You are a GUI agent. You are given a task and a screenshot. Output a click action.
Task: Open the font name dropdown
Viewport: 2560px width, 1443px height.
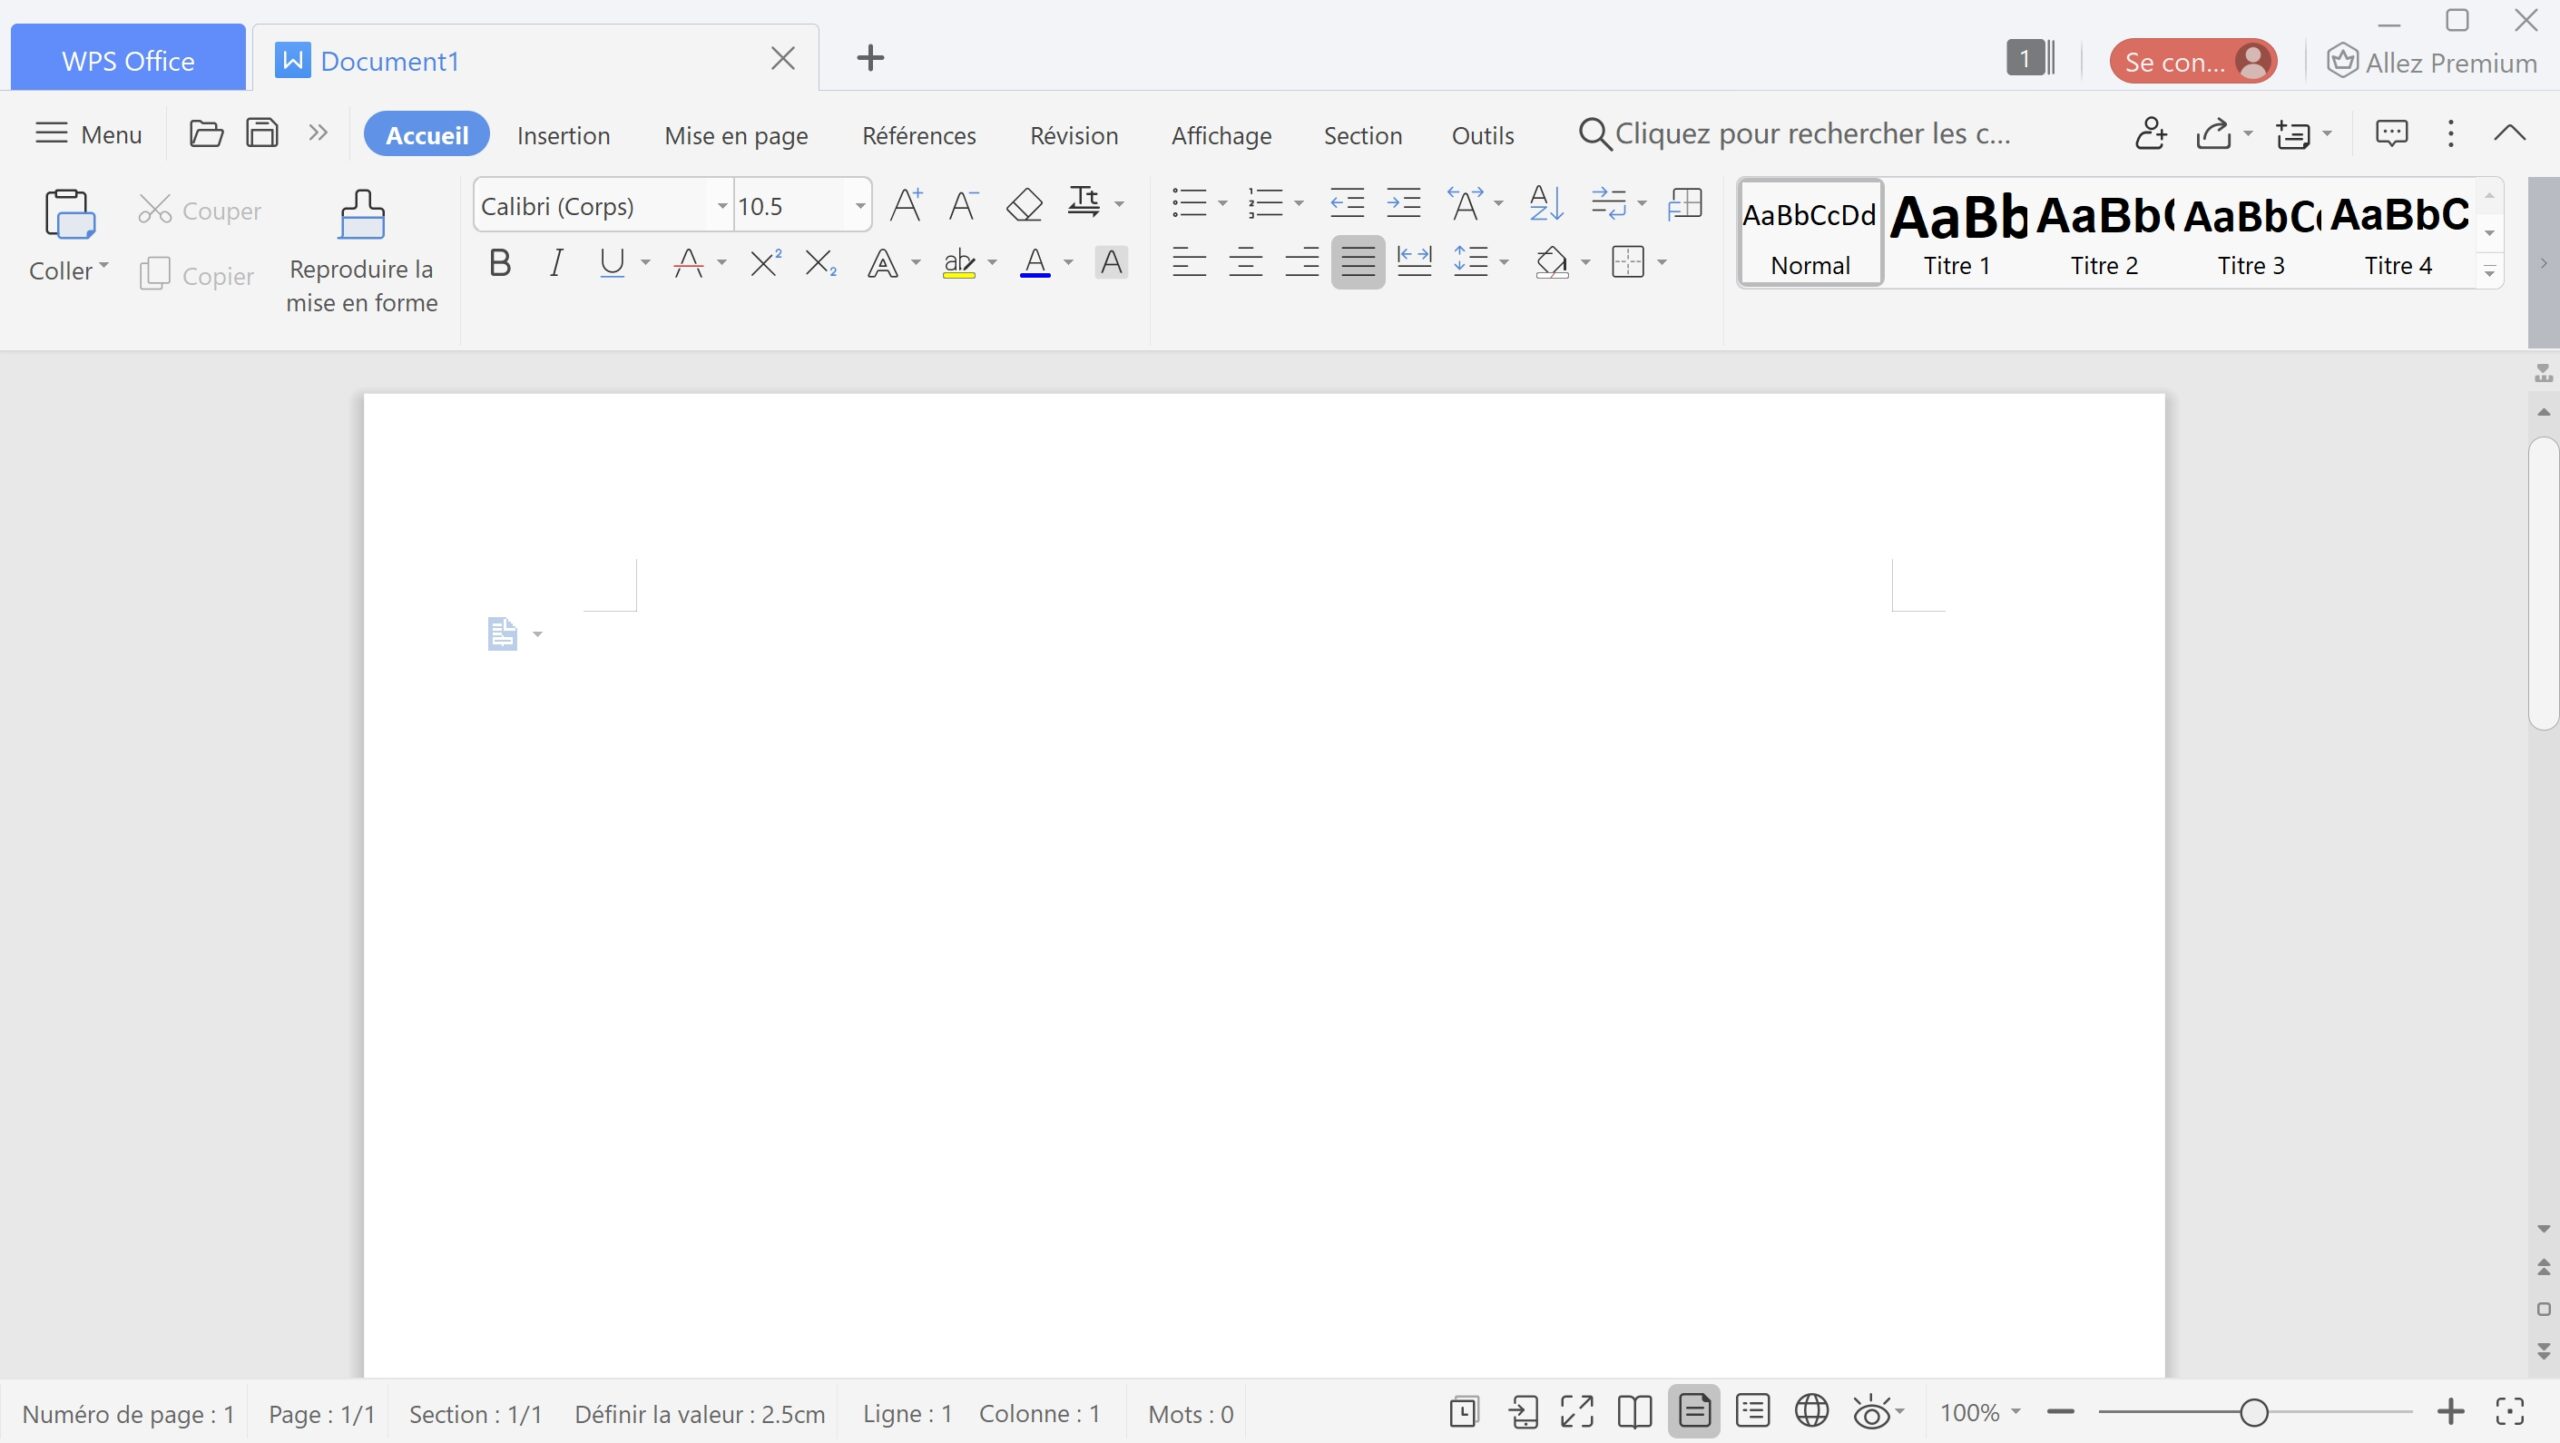tap(722, 206)
